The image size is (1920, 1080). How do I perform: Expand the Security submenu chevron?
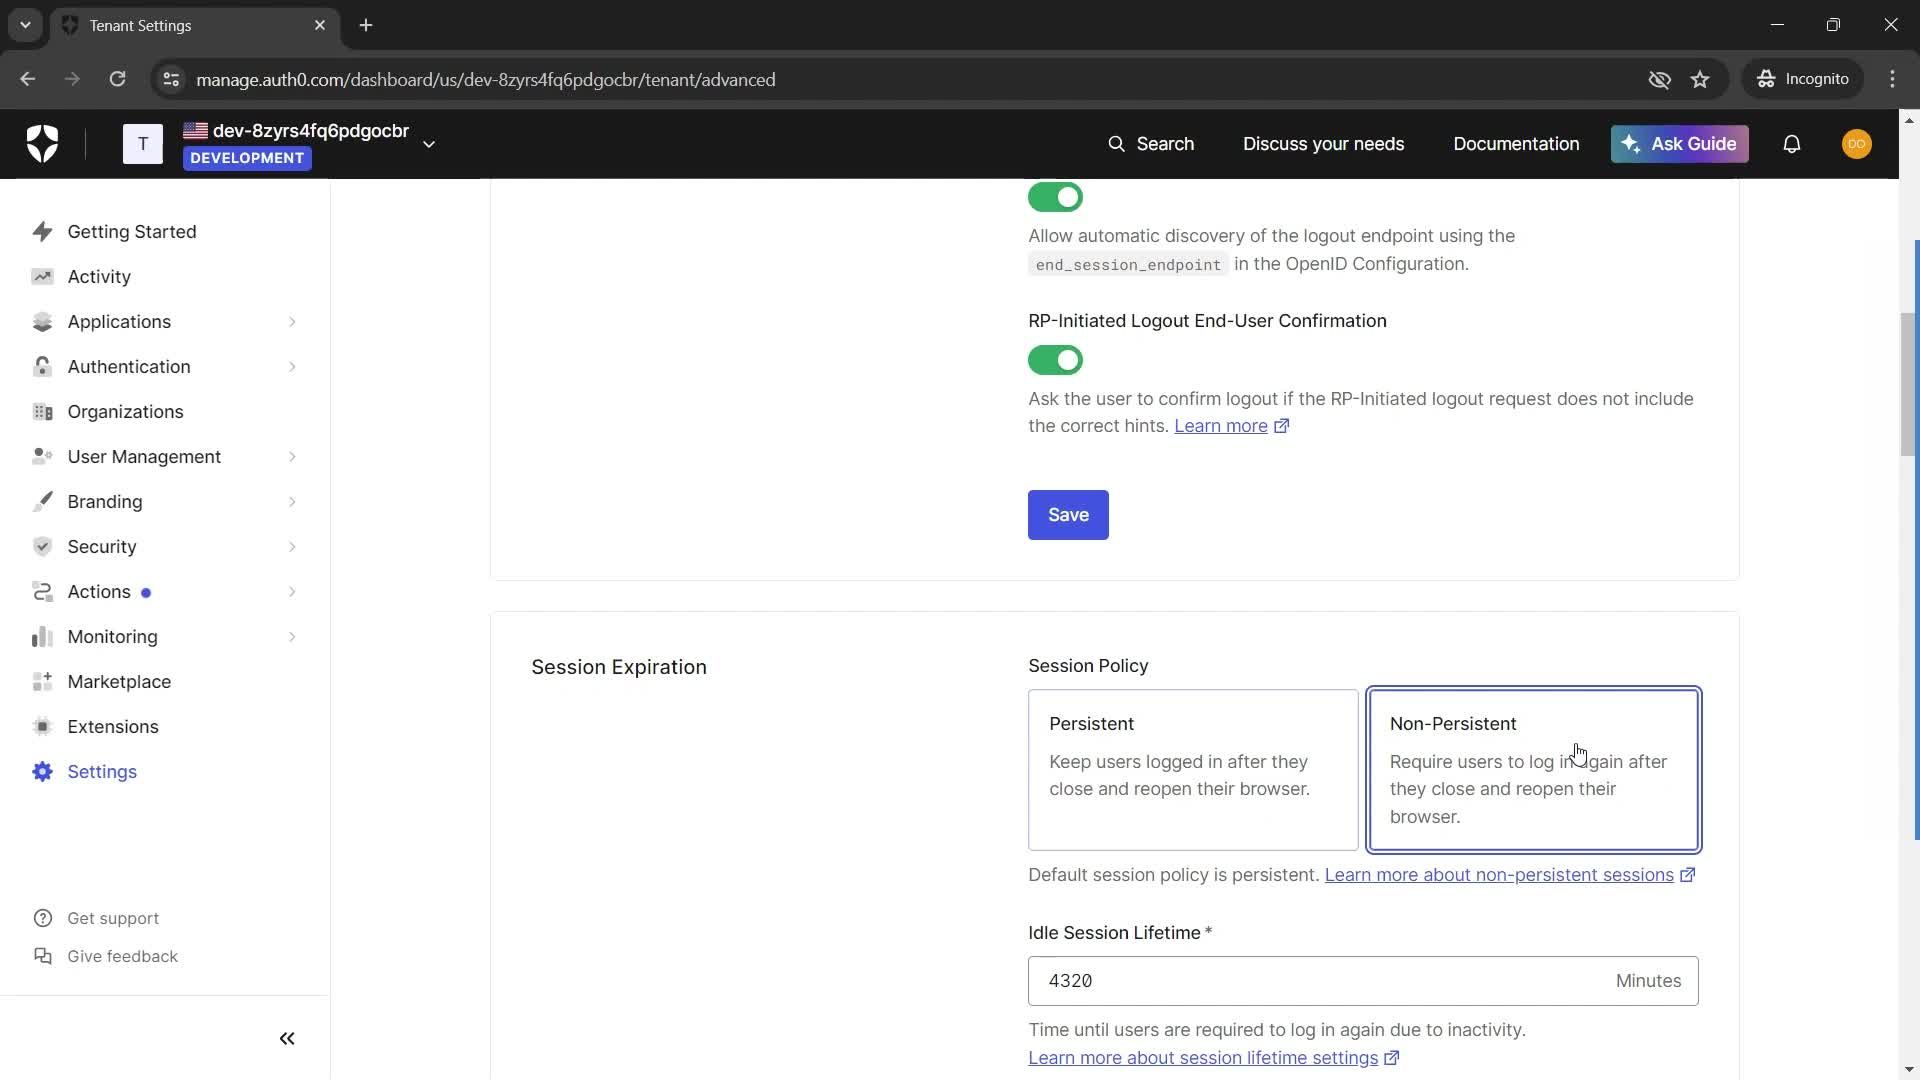click(292, 547)
